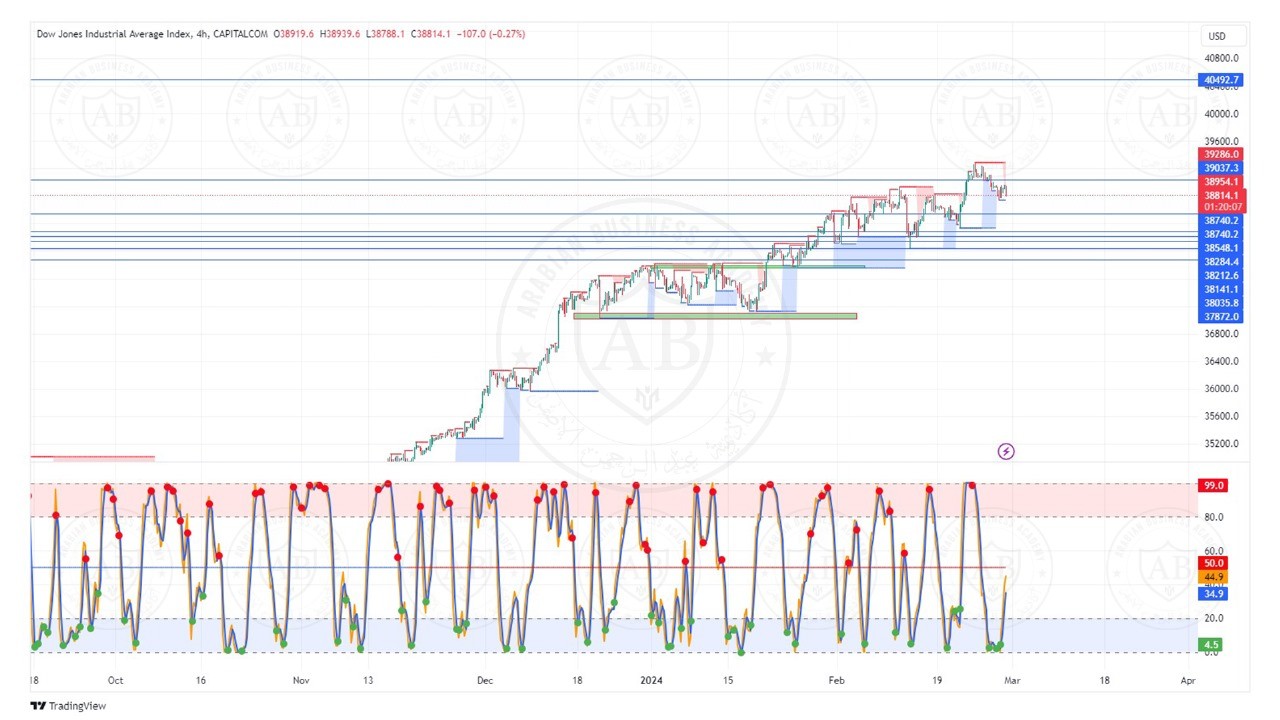Select the 38212.6 price level label
The image size is (1280, 720).
click(x=1221, y=275)
